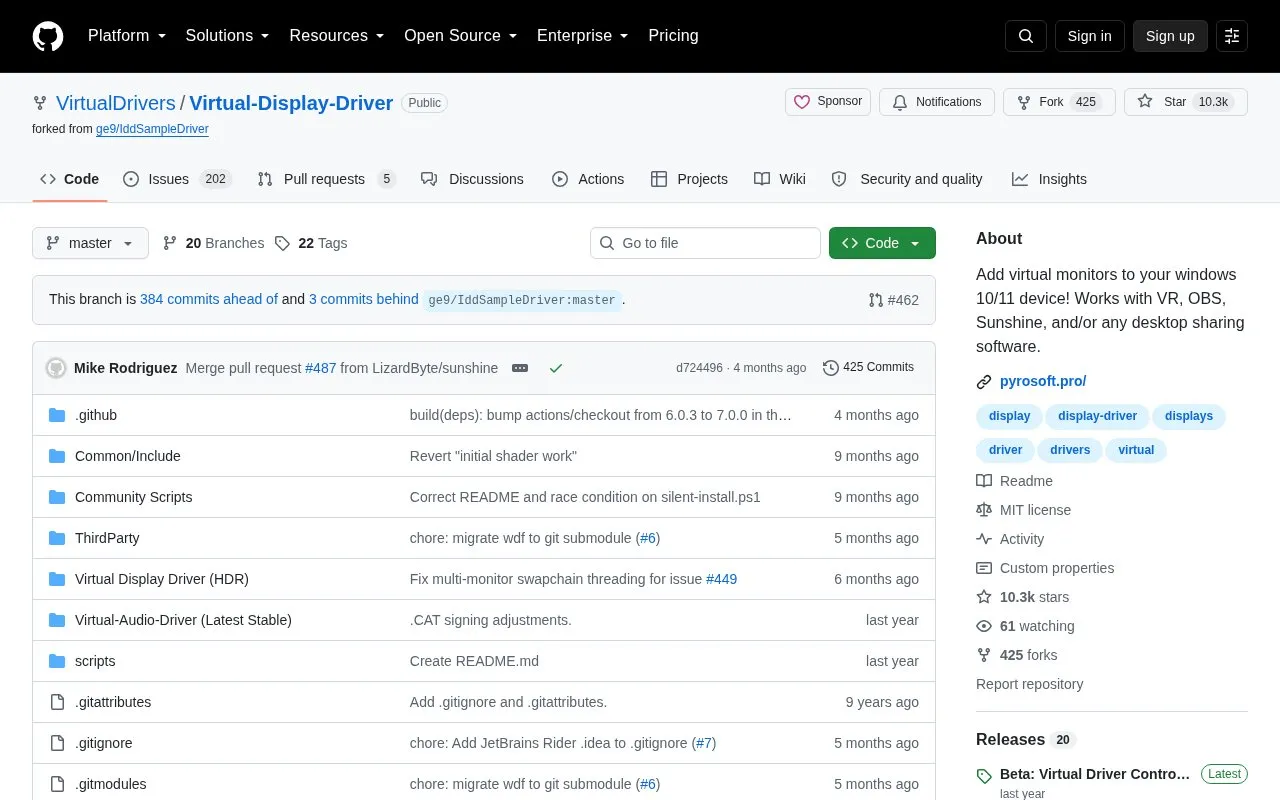Image resolution: width=1280 pixels, height=800 pixels.
Task: Open 425 Commits history link
Action: pyautogui.click(x=868, y=368)
